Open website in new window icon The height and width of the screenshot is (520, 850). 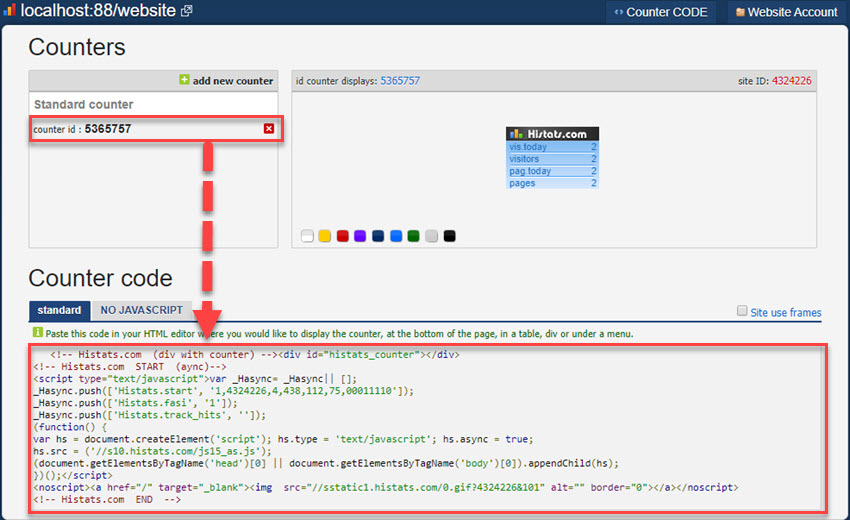tap(186, 11)
